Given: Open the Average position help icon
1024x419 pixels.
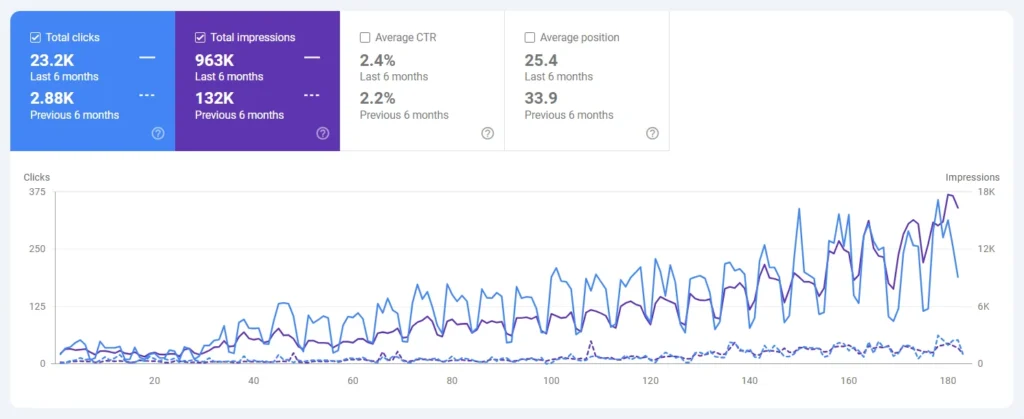Looking at the screenshot, I should pos(652,134).
